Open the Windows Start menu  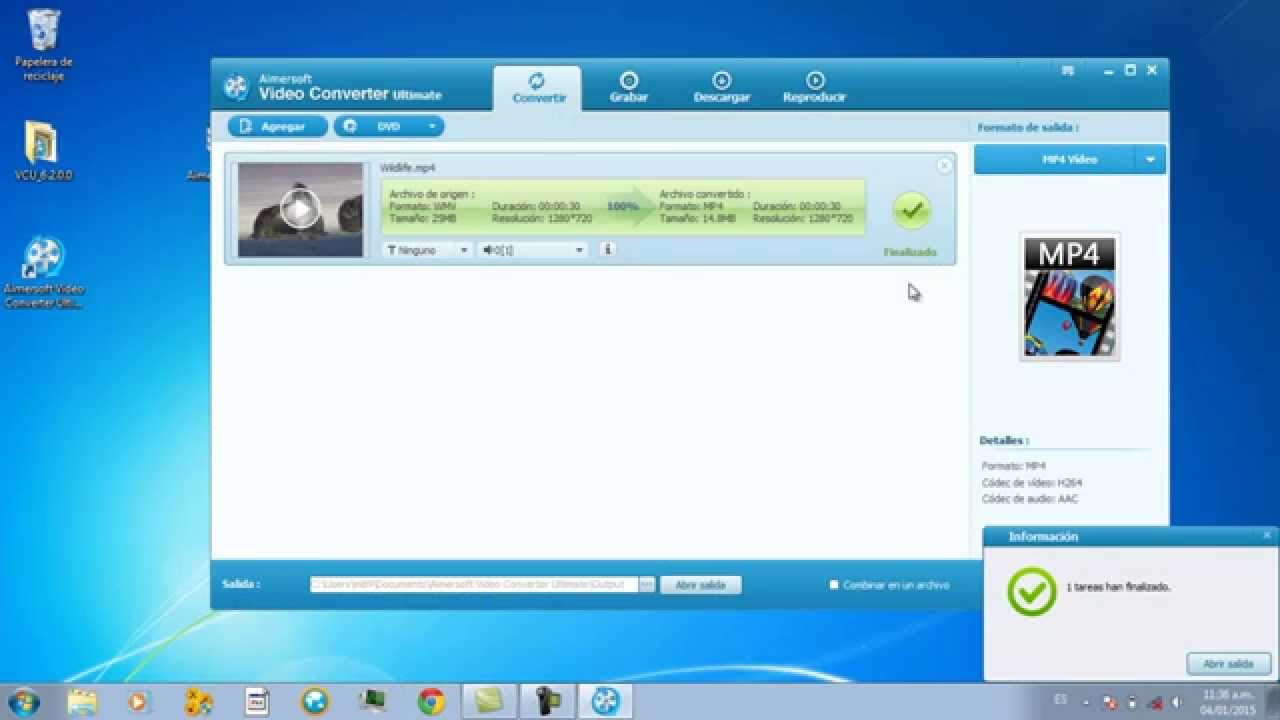click(25, 701)
